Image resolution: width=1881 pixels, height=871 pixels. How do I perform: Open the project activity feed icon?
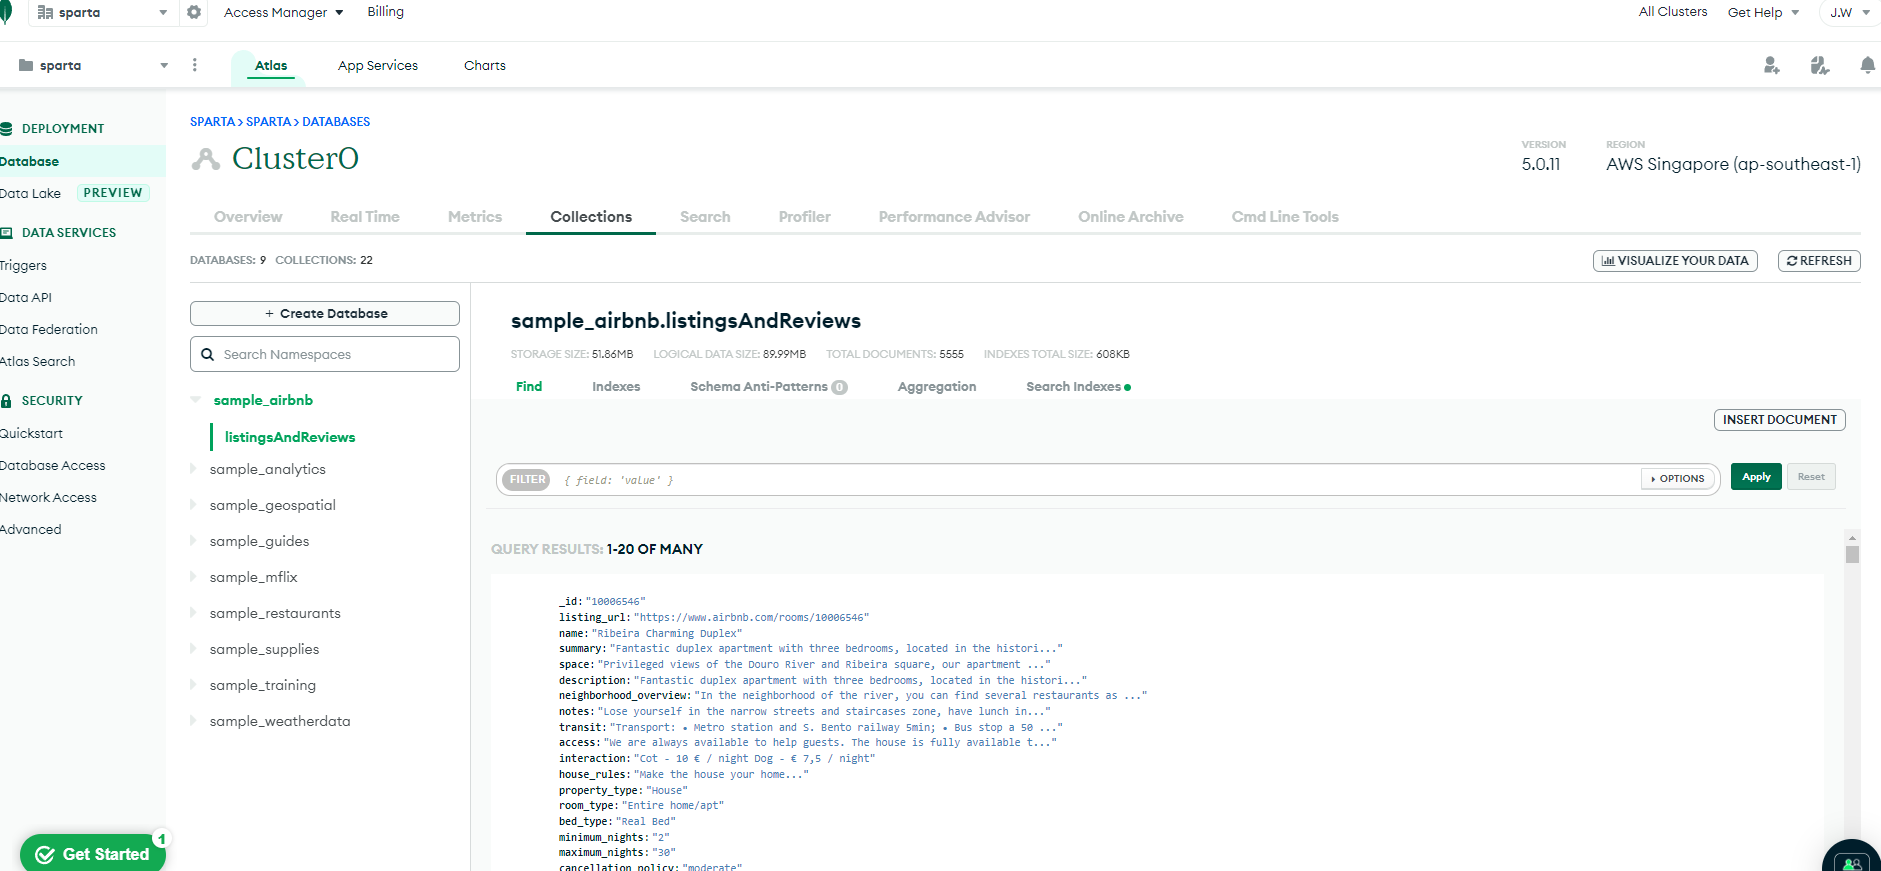pos(1819,66)
